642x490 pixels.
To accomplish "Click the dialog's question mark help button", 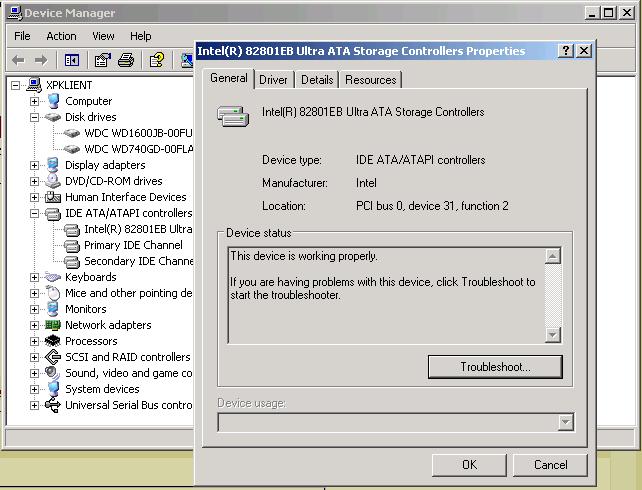I will tap(565, 51).
